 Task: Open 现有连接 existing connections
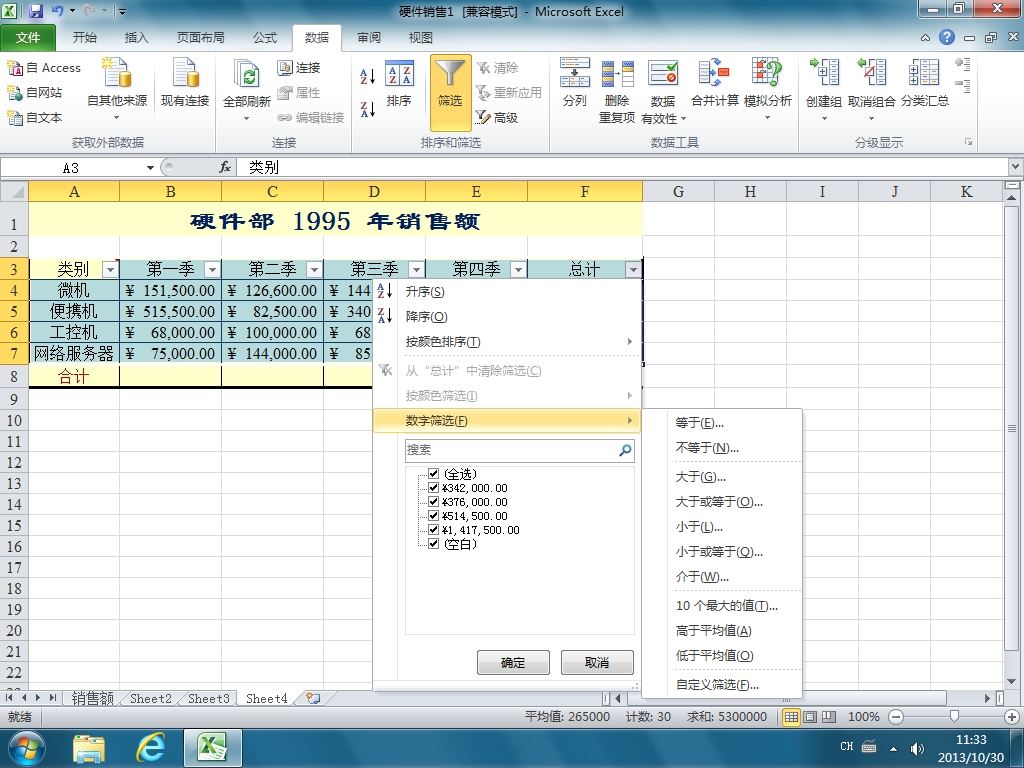185,82
